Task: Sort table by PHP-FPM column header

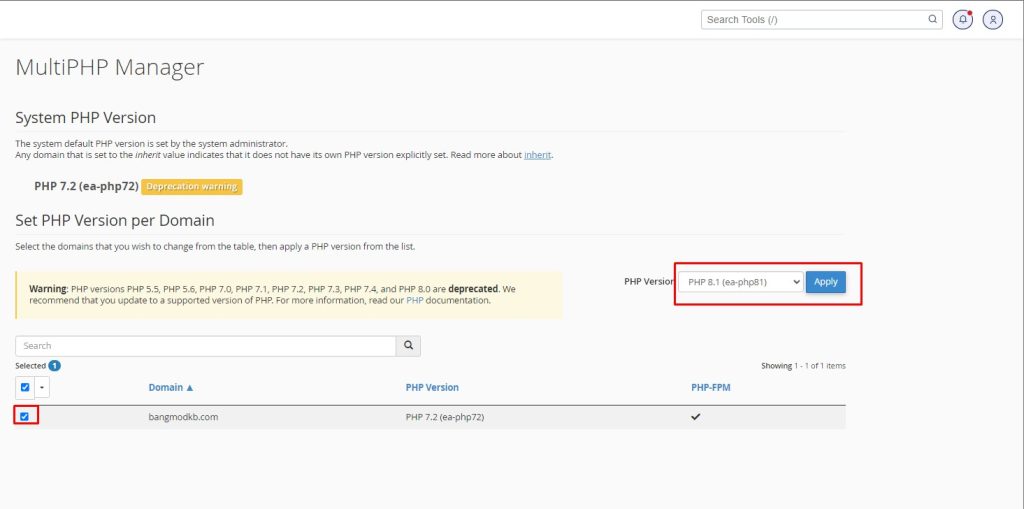Action: click(x=711, y=387)
